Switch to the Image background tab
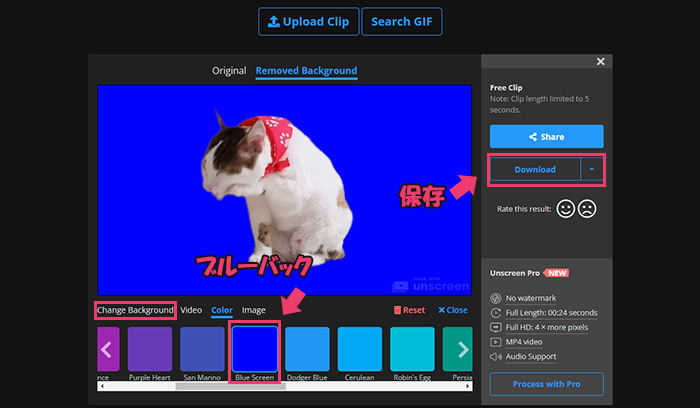This screenshot has height=408, width=700. [x=254, y=310]
